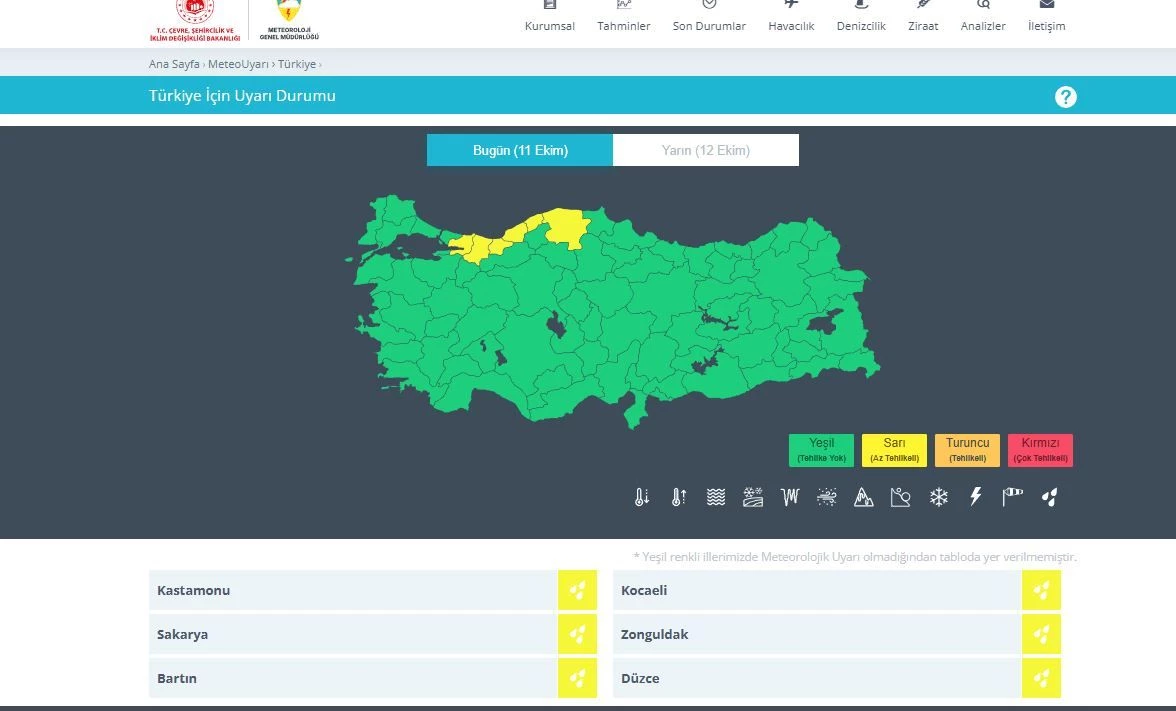Click the rain warning icon beside Zonguldak
Image resolution: width=1176 pixels, height=711 pixels.
(1041, 634)
